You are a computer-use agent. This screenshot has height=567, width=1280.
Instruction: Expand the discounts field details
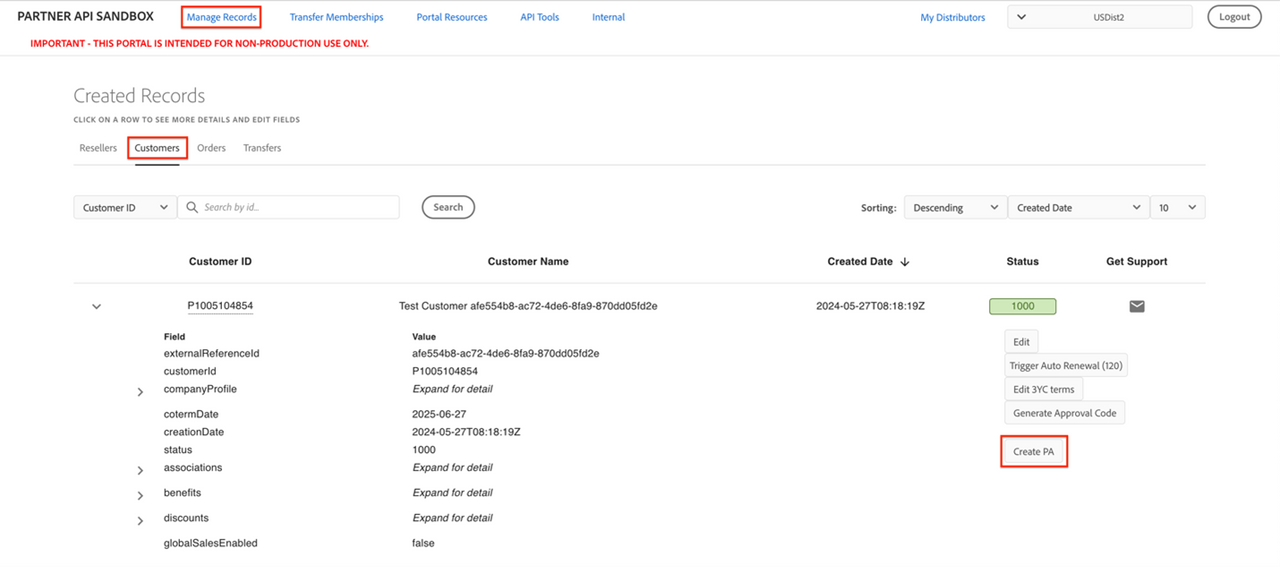pyautogui.click(x=141, y=520)
